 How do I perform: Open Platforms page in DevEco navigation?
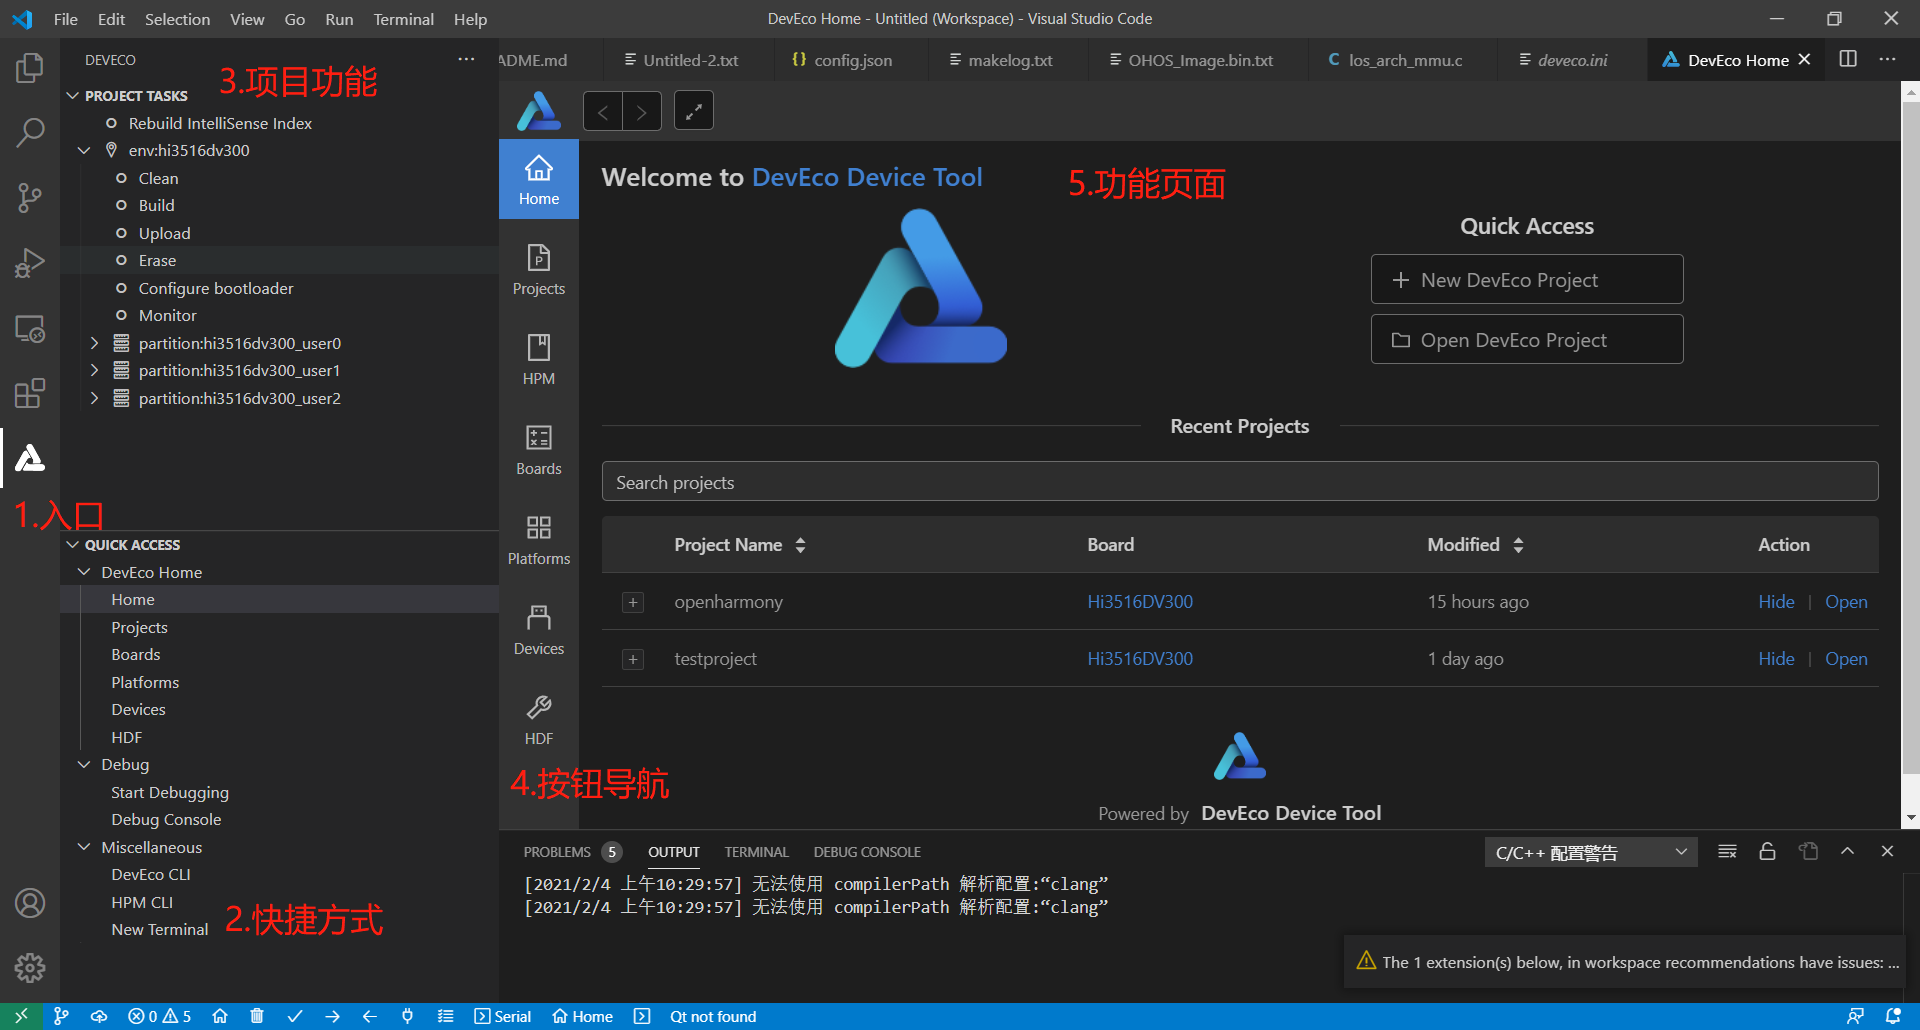539,540
